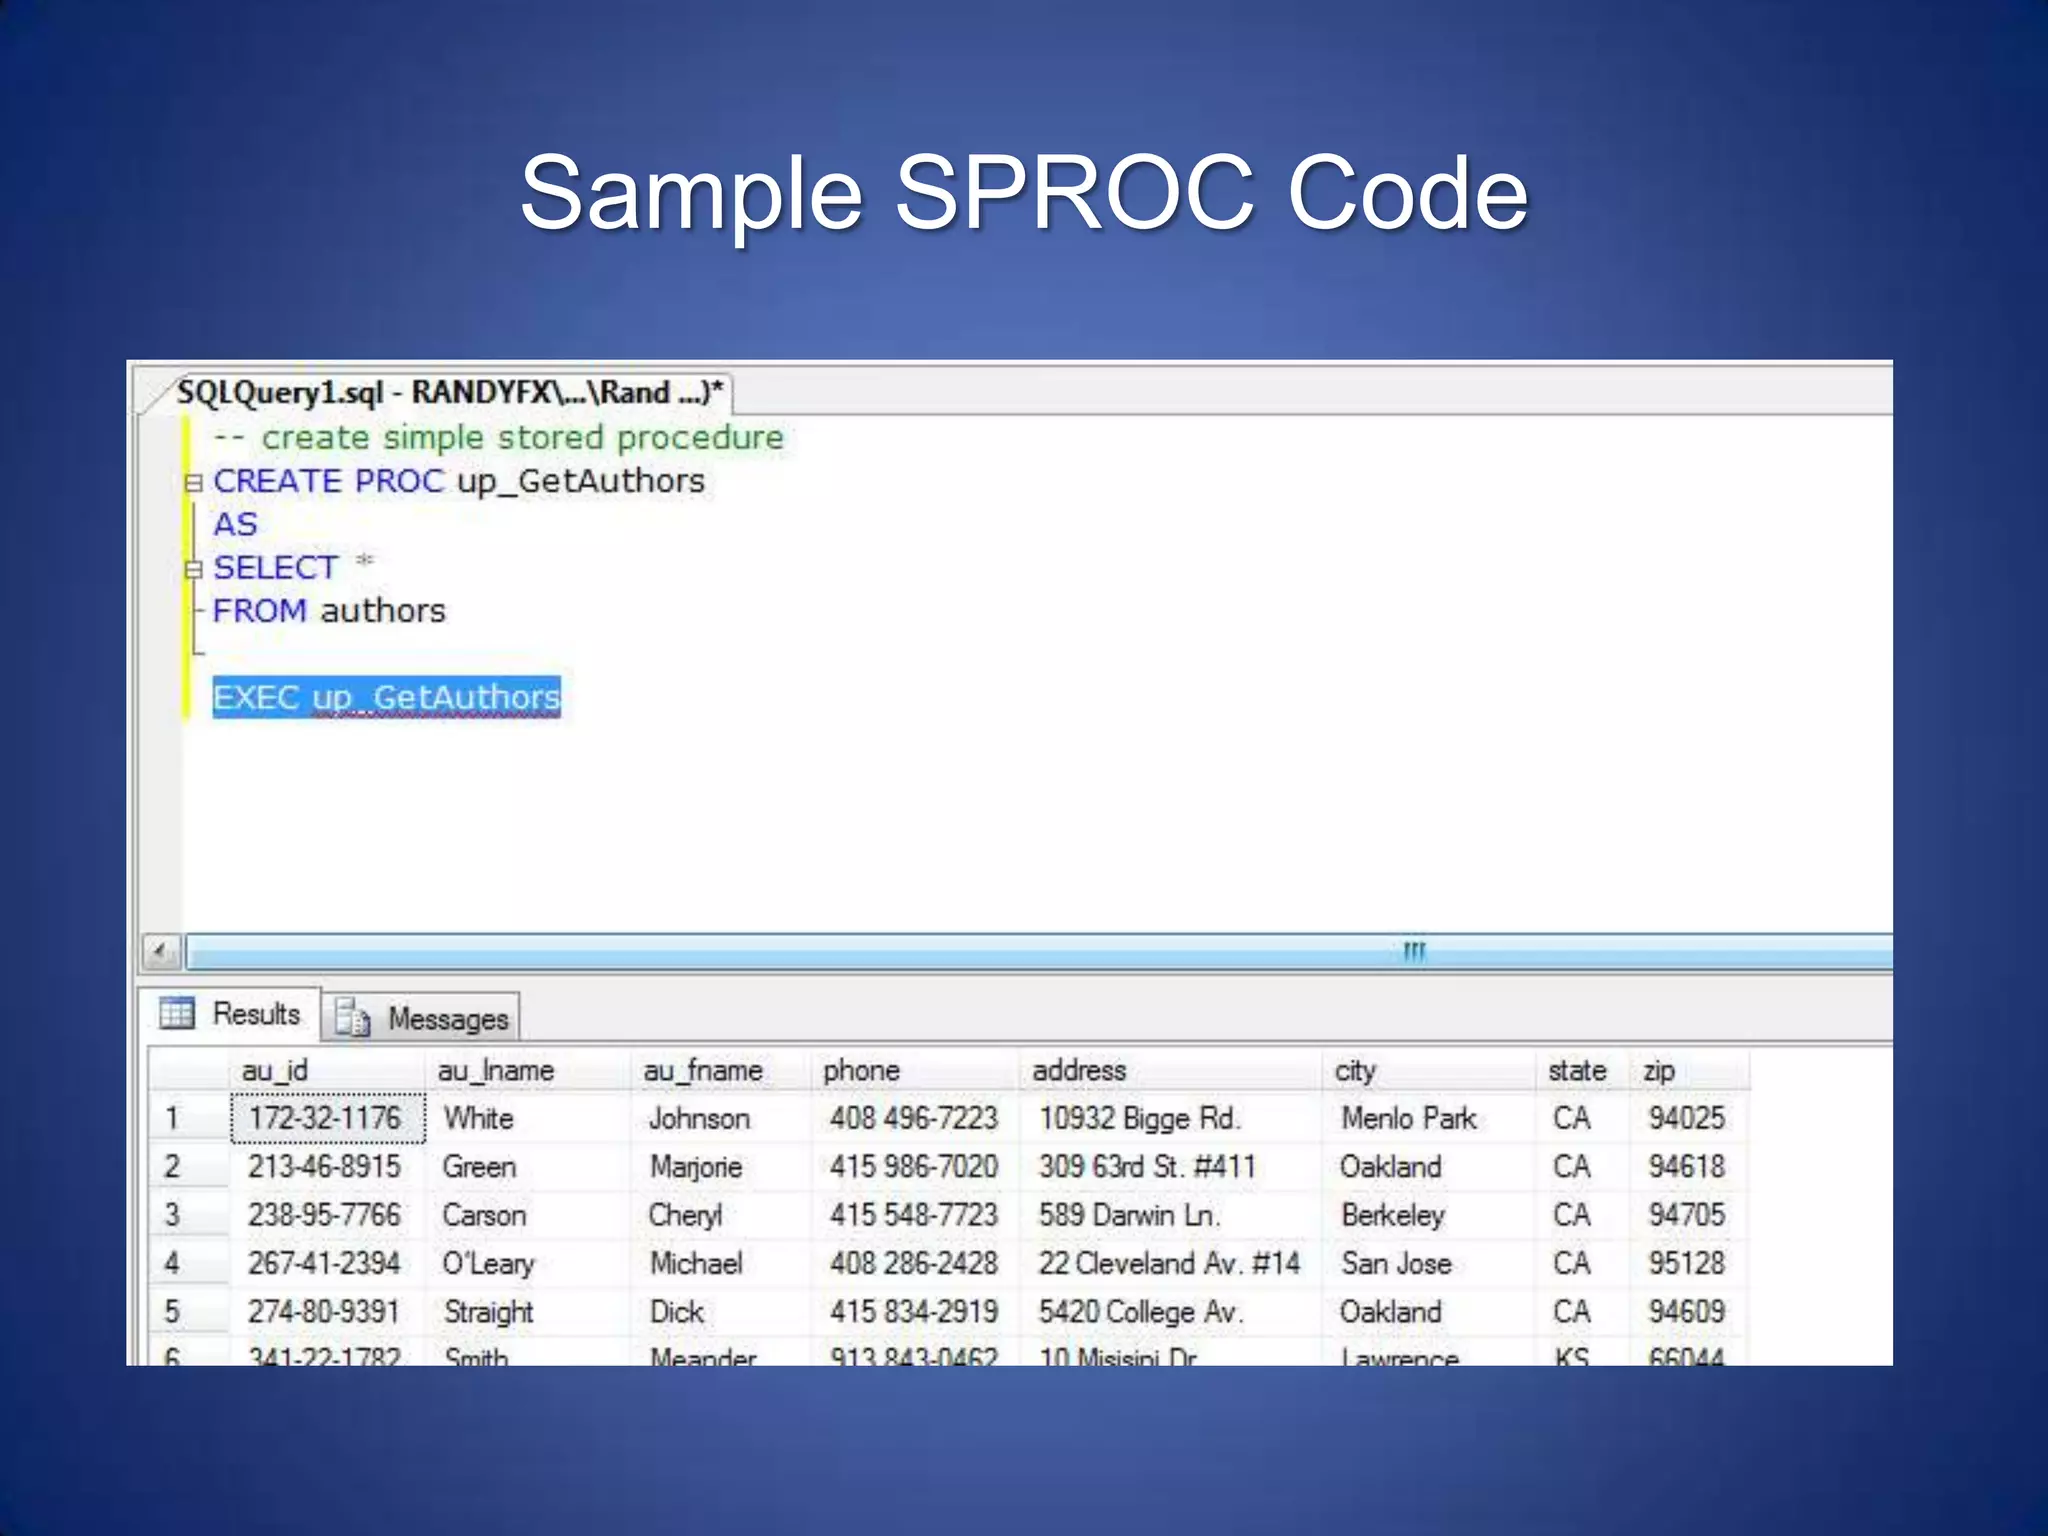Image resolution: width=2048 pixels, height=1536 pixels.
Task: Click the Messages tab icon
Action: [352, 1017]
